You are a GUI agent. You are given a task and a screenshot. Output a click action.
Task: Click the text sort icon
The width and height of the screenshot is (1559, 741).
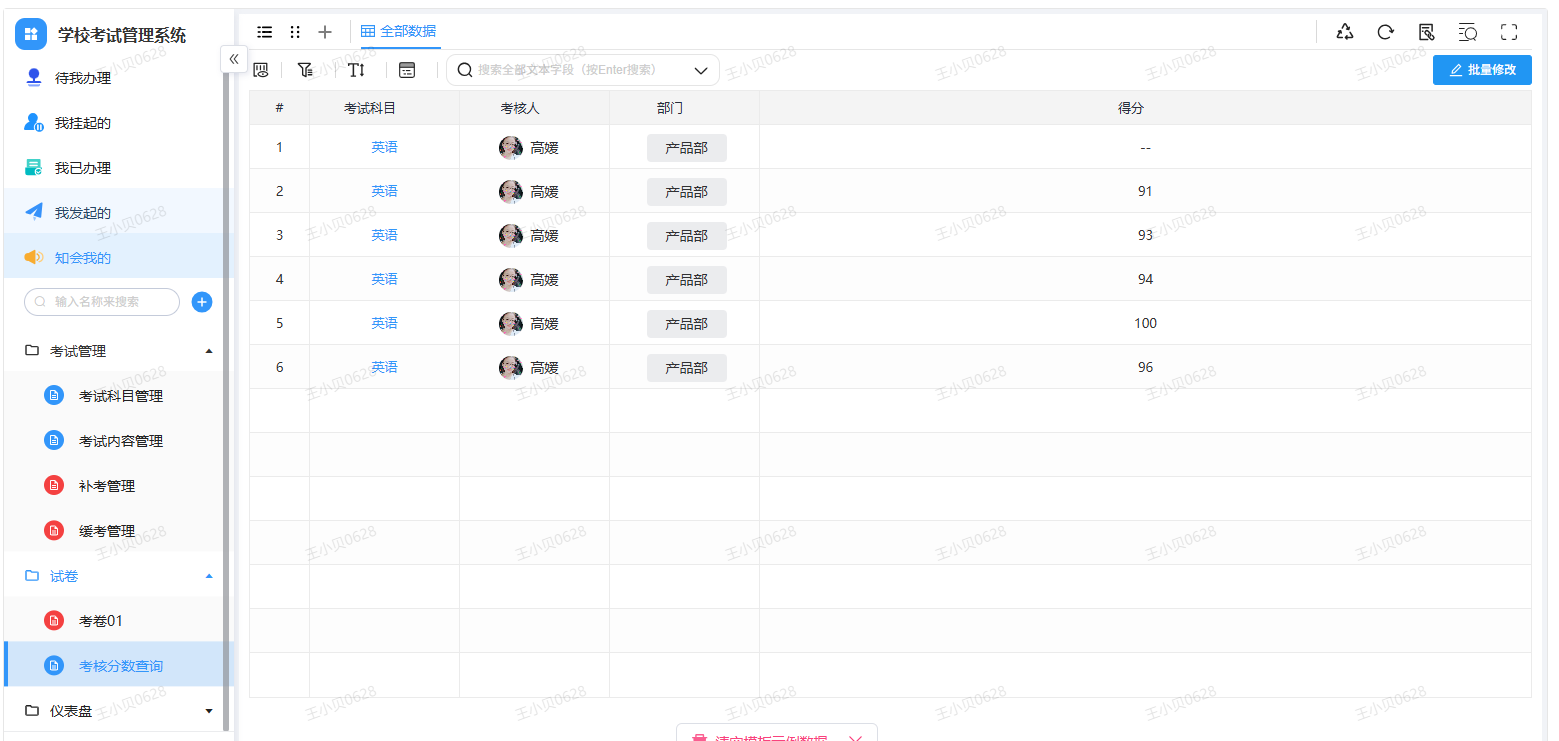coord(356,70)
